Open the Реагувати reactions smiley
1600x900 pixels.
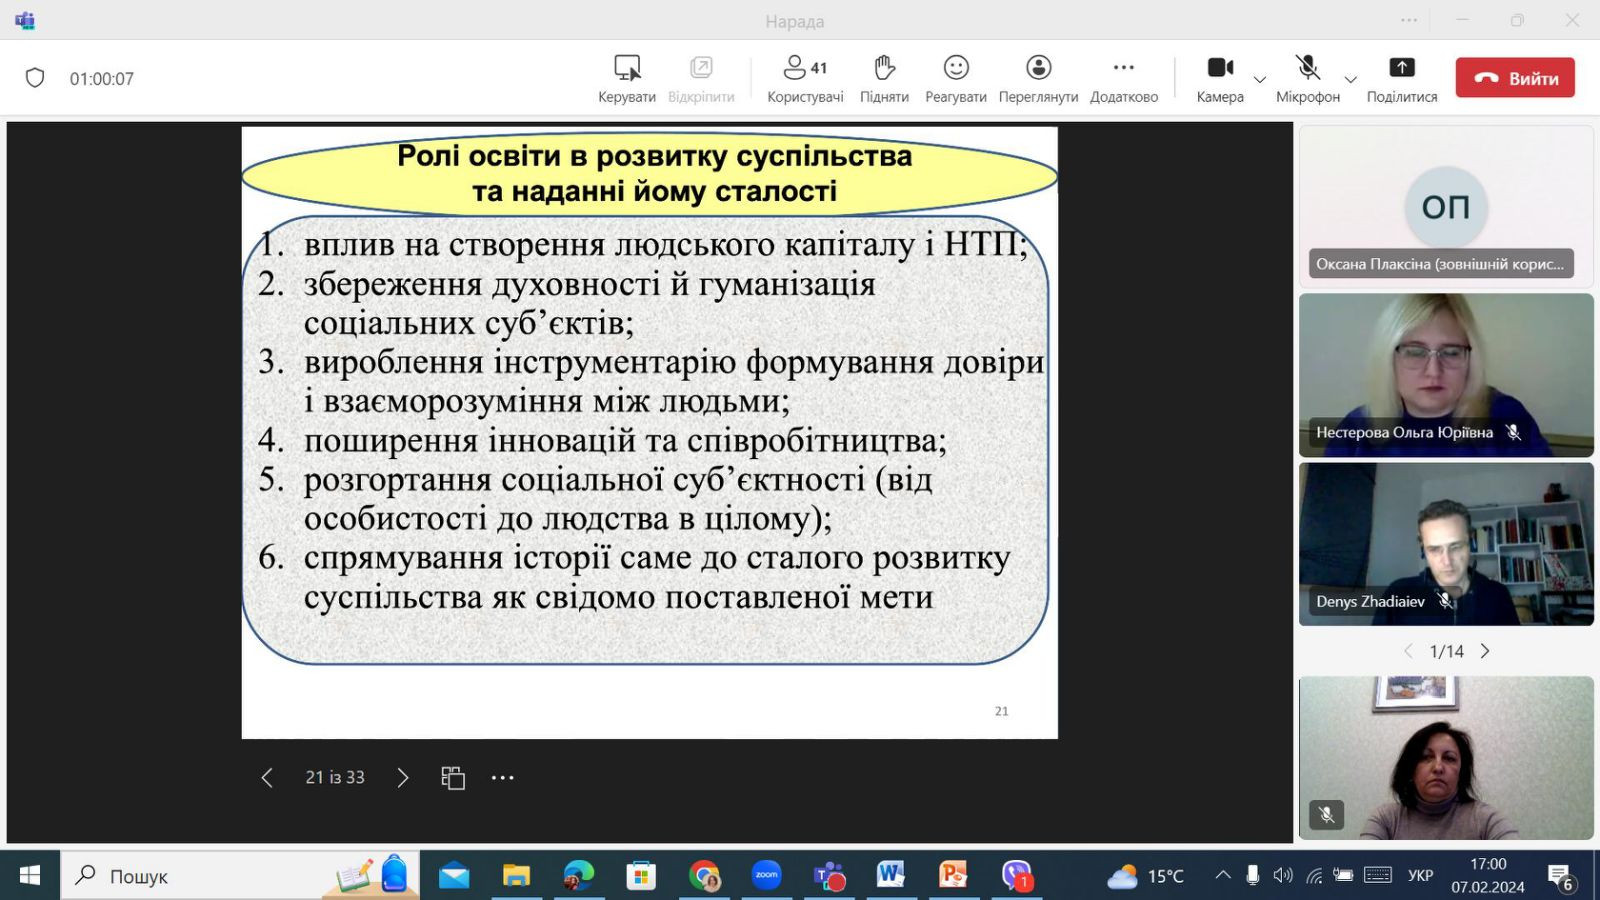click(956, 68)
